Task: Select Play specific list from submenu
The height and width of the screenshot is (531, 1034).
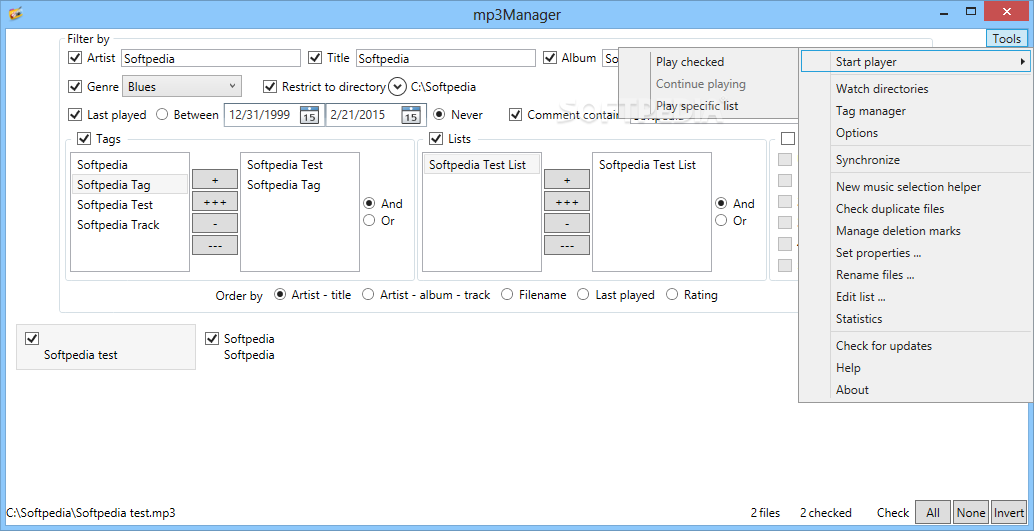Action: pos(697,106)
